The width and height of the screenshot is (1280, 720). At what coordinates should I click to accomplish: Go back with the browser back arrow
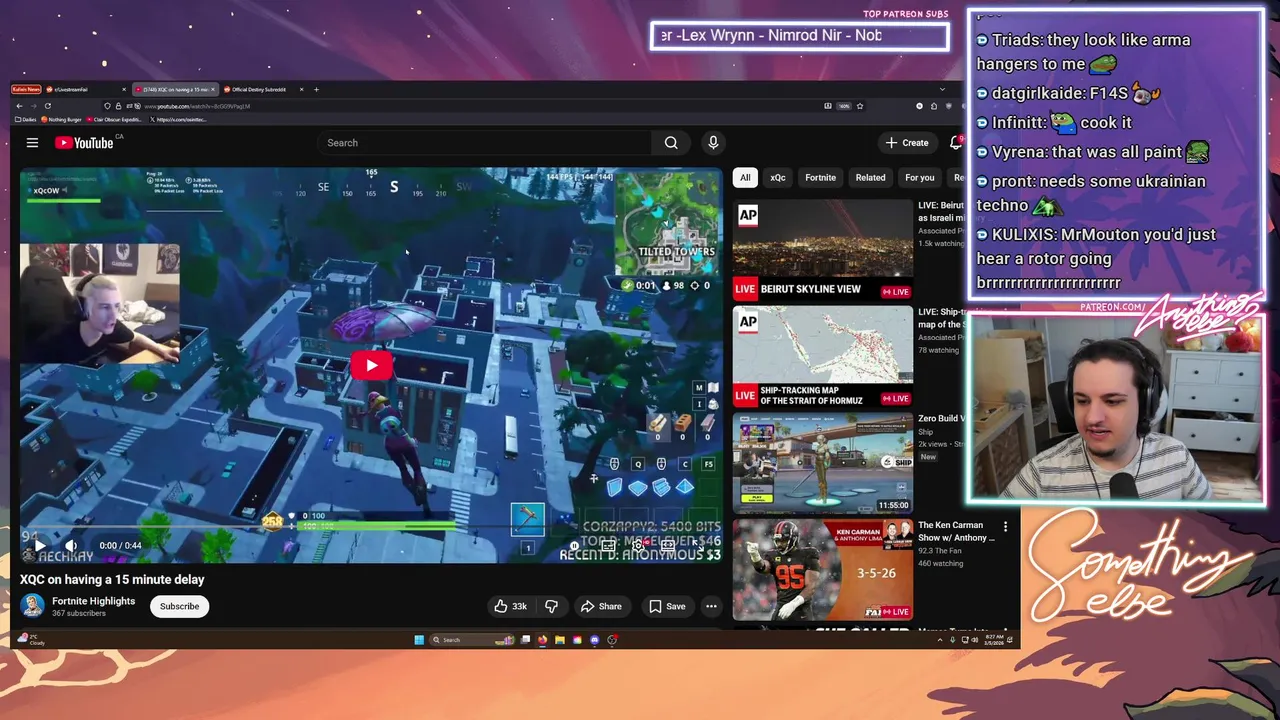[x=19, y=106]
